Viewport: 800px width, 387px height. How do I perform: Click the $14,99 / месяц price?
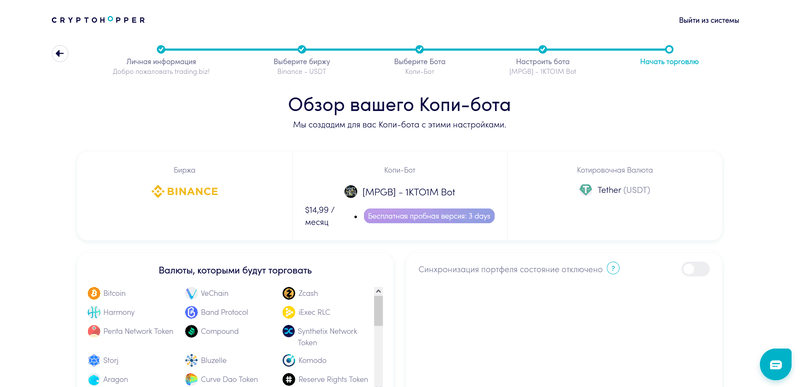319,216
